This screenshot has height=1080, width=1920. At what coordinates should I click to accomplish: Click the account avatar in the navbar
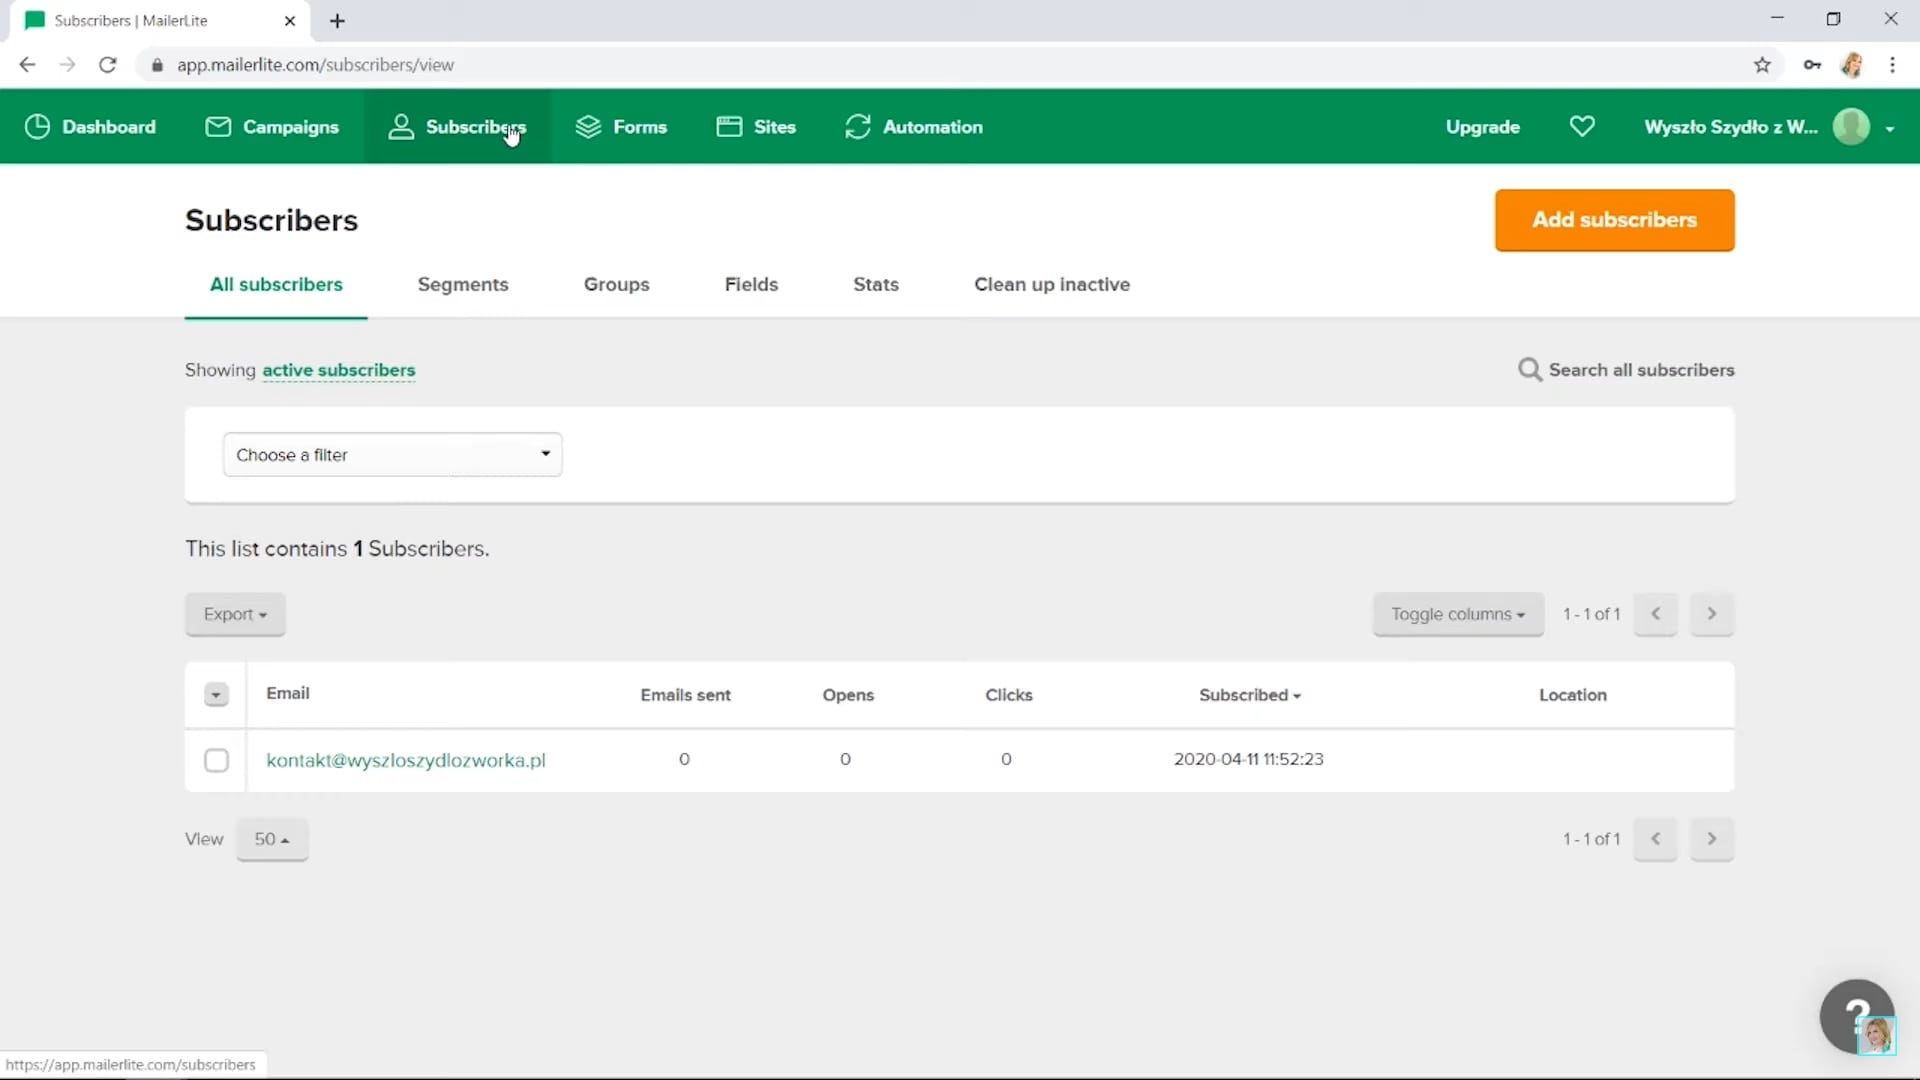(1851, 127)
